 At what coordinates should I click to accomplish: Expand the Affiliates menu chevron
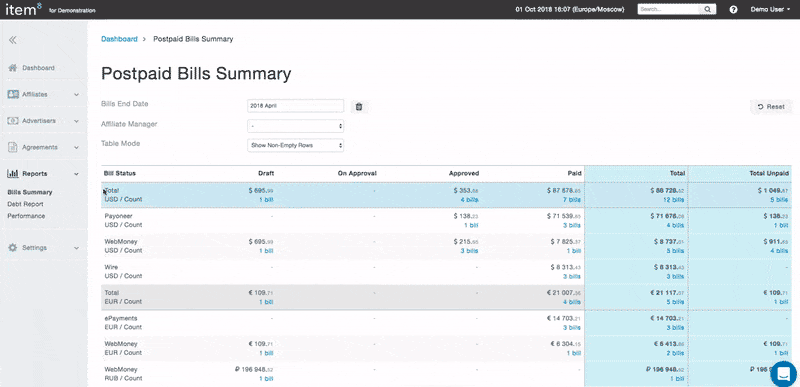coord(77,94)
